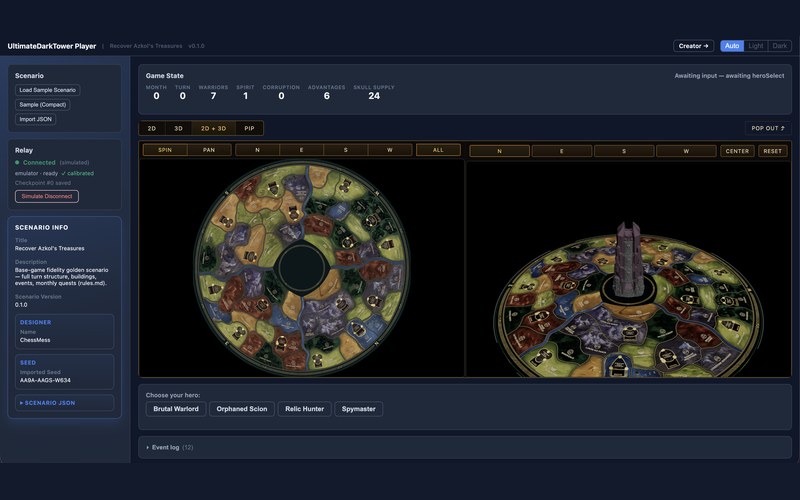Select ALL quadrants on 2D board
Viewport: 800px width, 500px height.
pyautogui.click(x=438, y=150)
